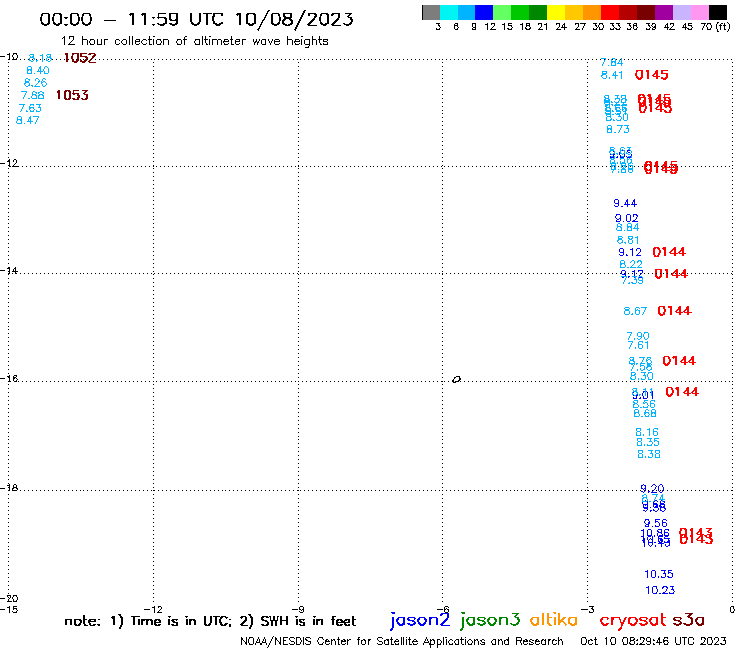Viewport: 740px width, 650px height.
Task: Select the dark blue swatch in the legend bar
Action: [x=484, y=12]
